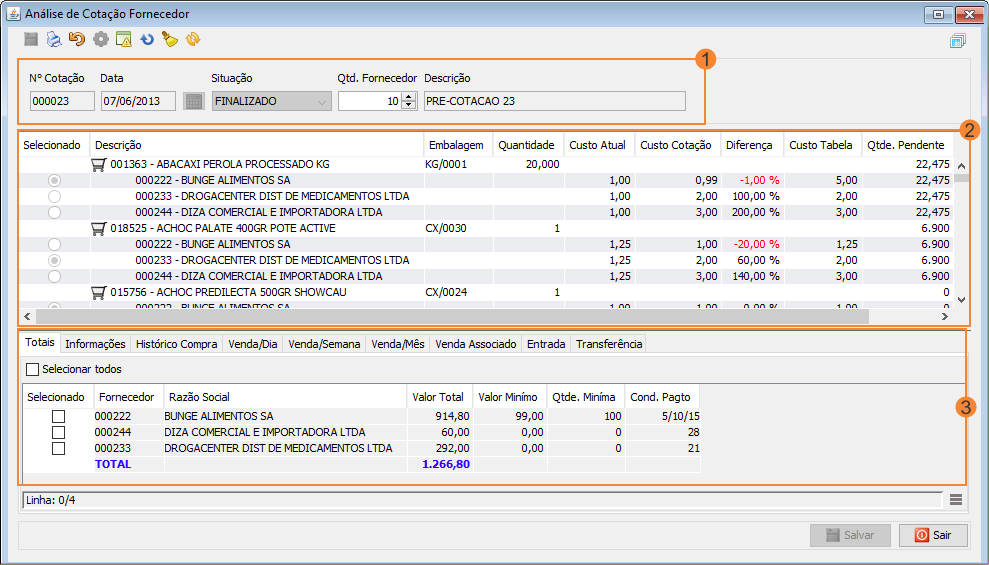Increase Qtd. Fornecedor with up arrow
This screenshot has height=565, width=989.
point(409,97)
